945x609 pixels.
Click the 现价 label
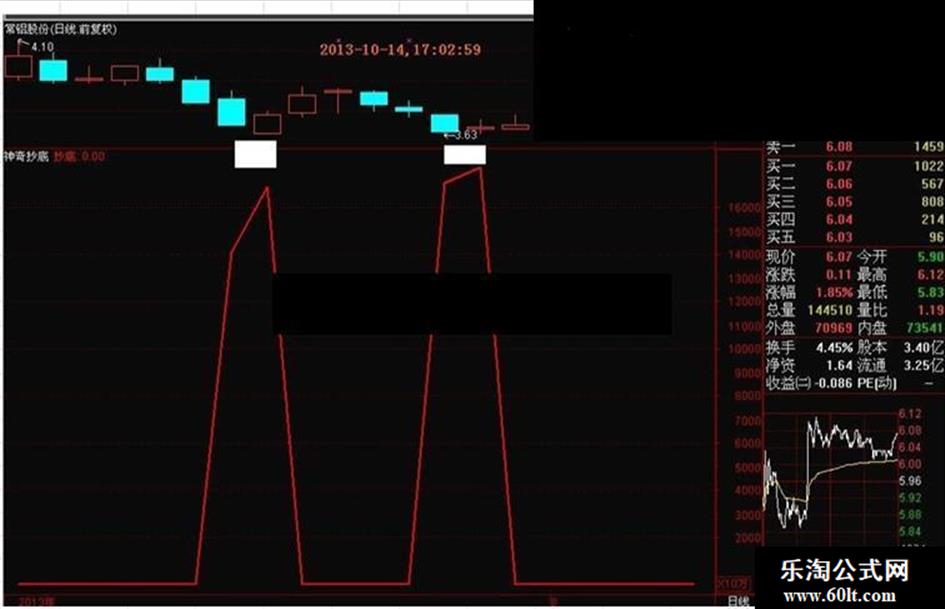point(780,257)
